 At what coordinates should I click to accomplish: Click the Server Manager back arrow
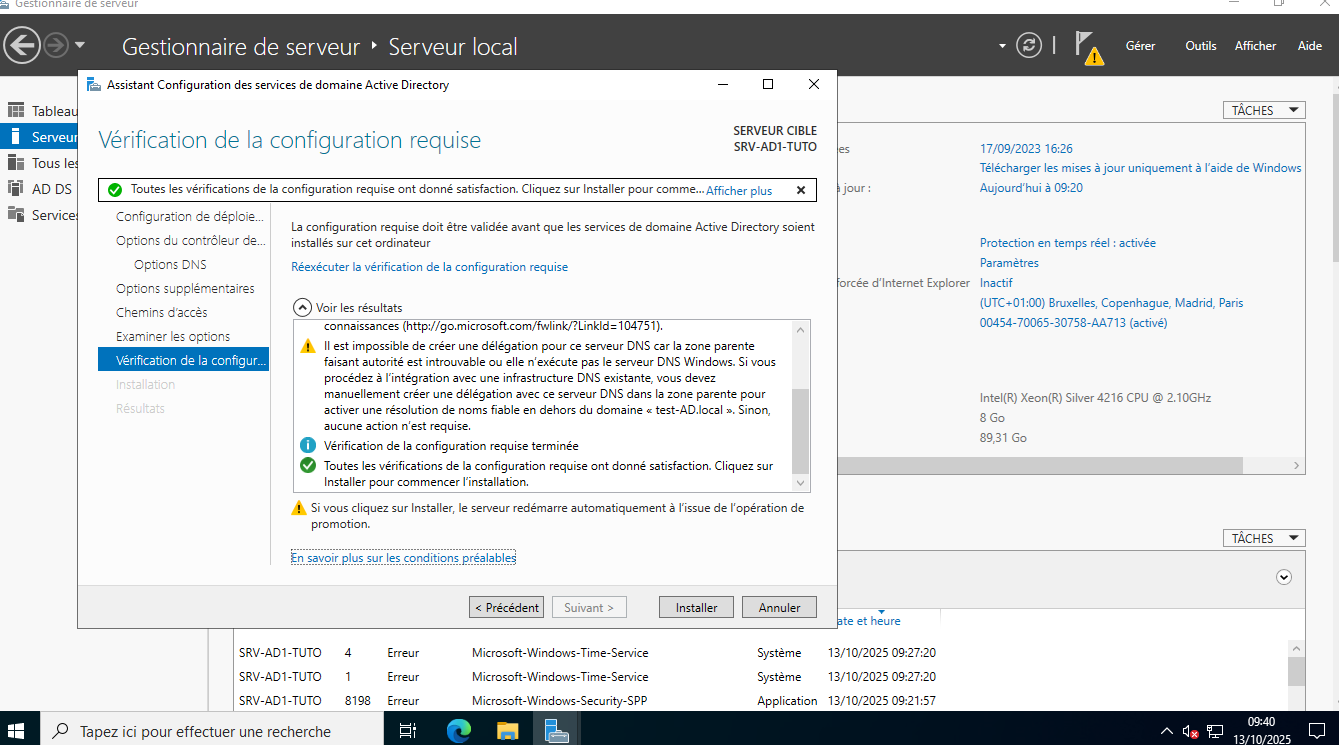click(22, 45)
